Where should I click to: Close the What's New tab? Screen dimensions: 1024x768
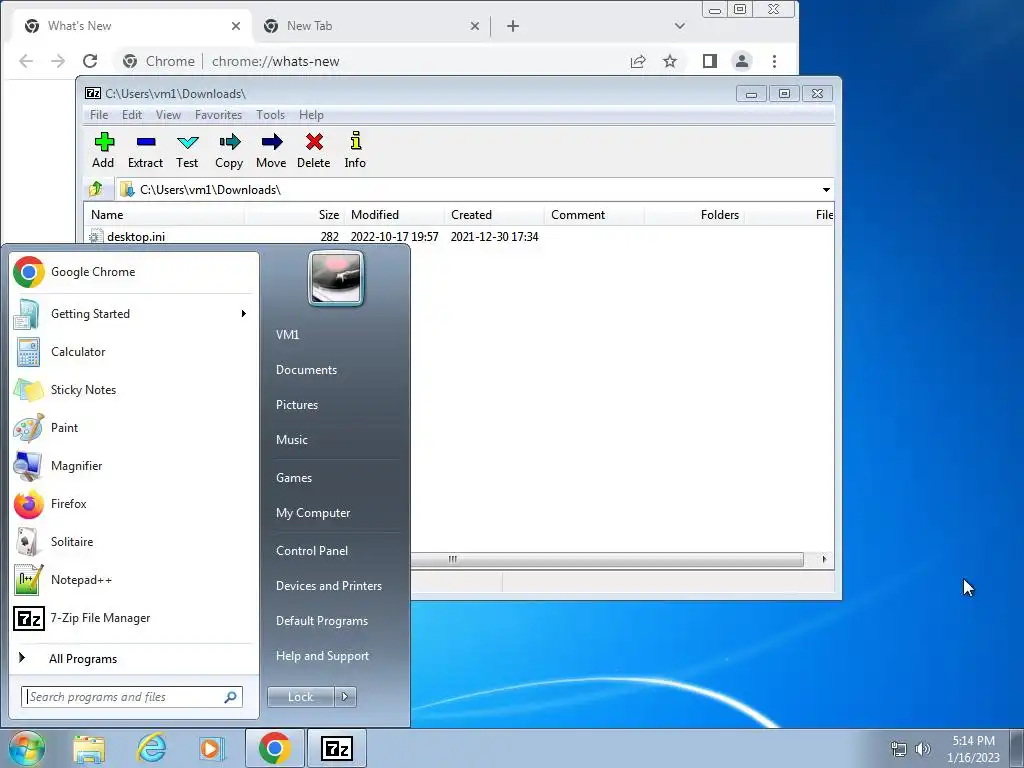236,26
